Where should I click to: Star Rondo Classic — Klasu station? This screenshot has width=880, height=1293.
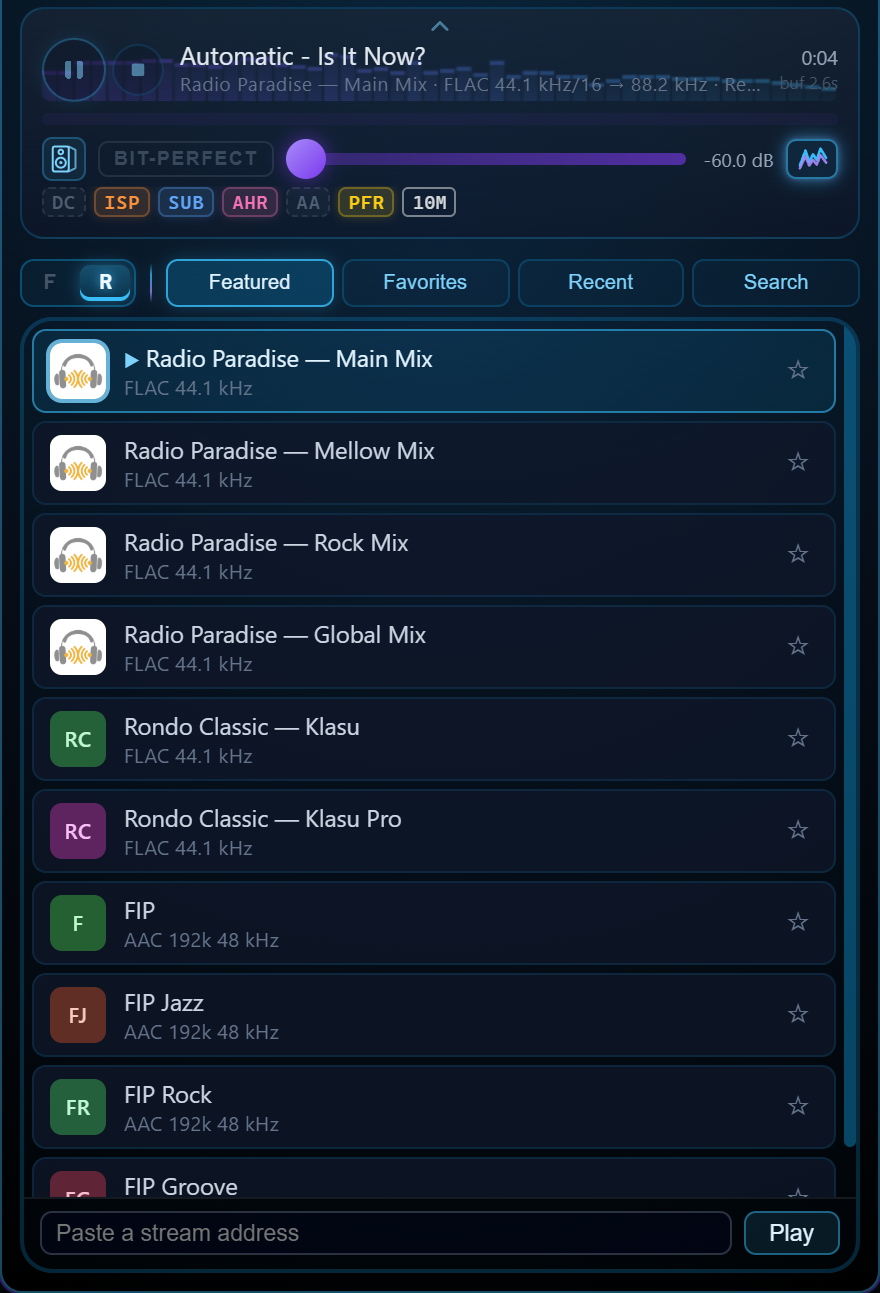[x=798, y=738]
